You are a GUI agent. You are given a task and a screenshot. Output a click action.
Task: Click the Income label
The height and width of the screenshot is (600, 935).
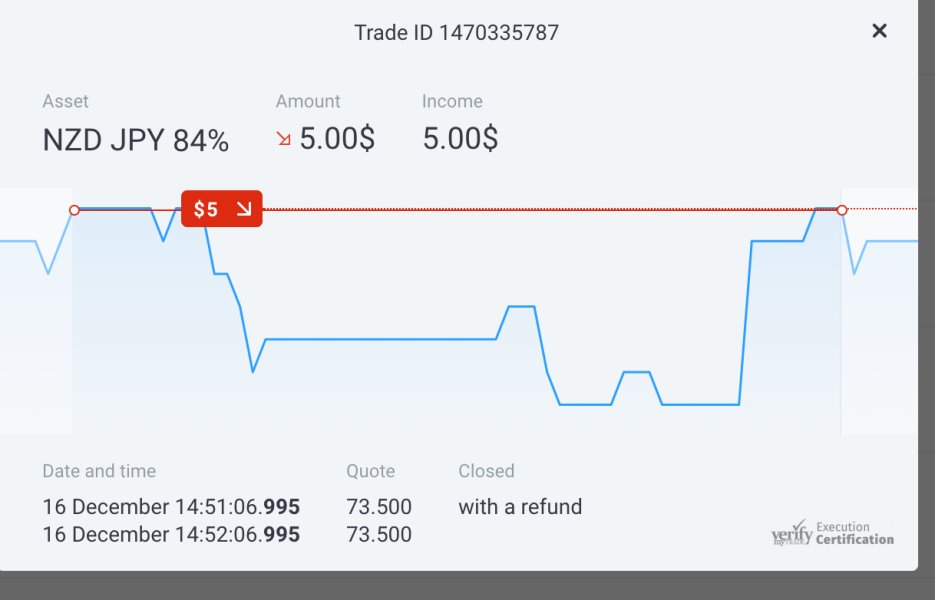tap(452, 101)
